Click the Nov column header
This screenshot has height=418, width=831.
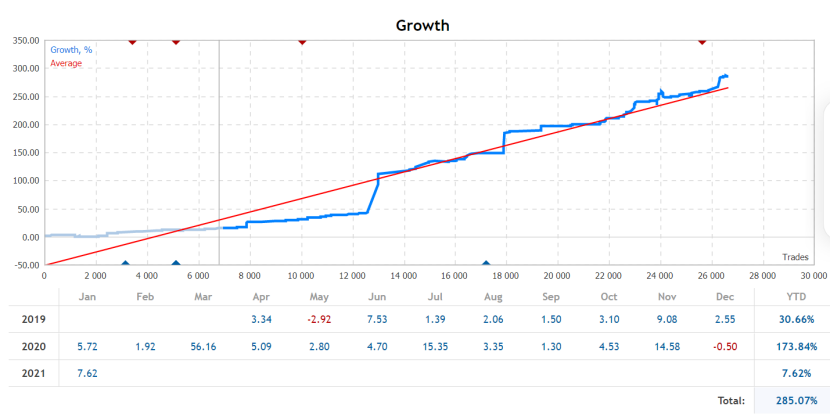667,297
